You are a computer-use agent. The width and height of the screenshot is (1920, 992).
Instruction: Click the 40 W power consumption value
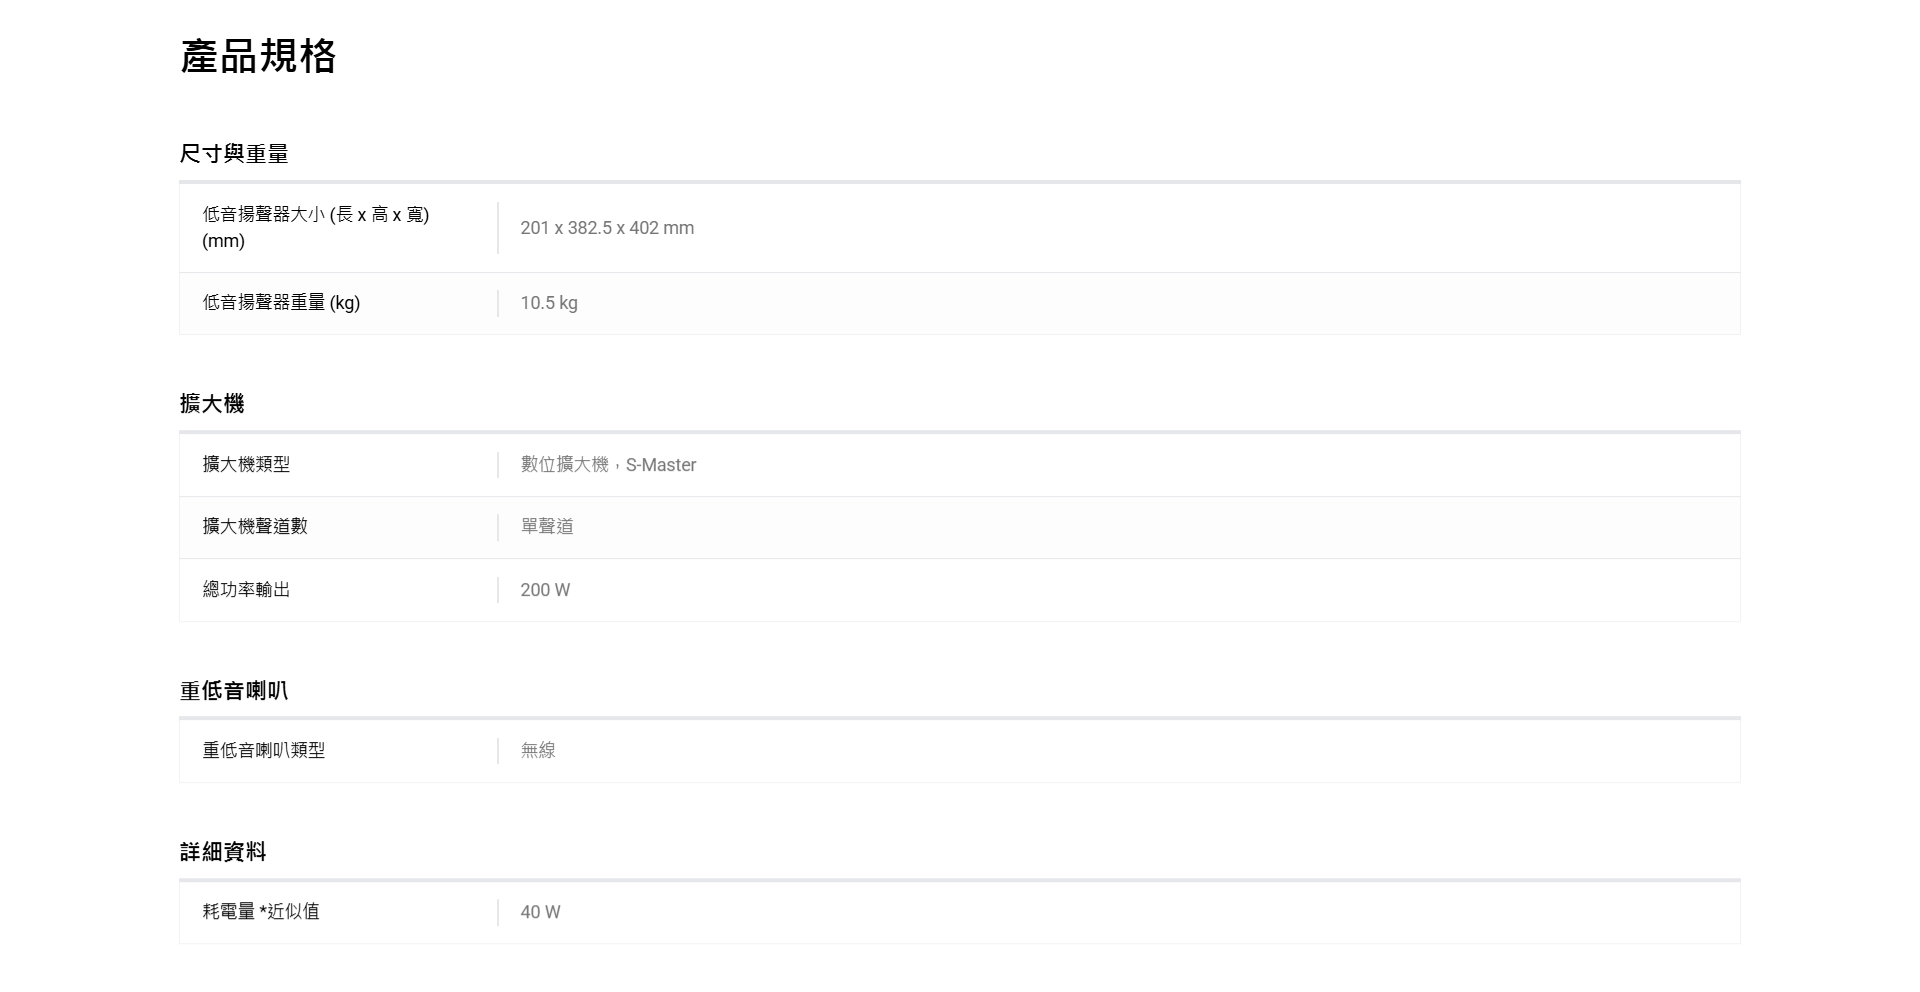click(540, 912)
